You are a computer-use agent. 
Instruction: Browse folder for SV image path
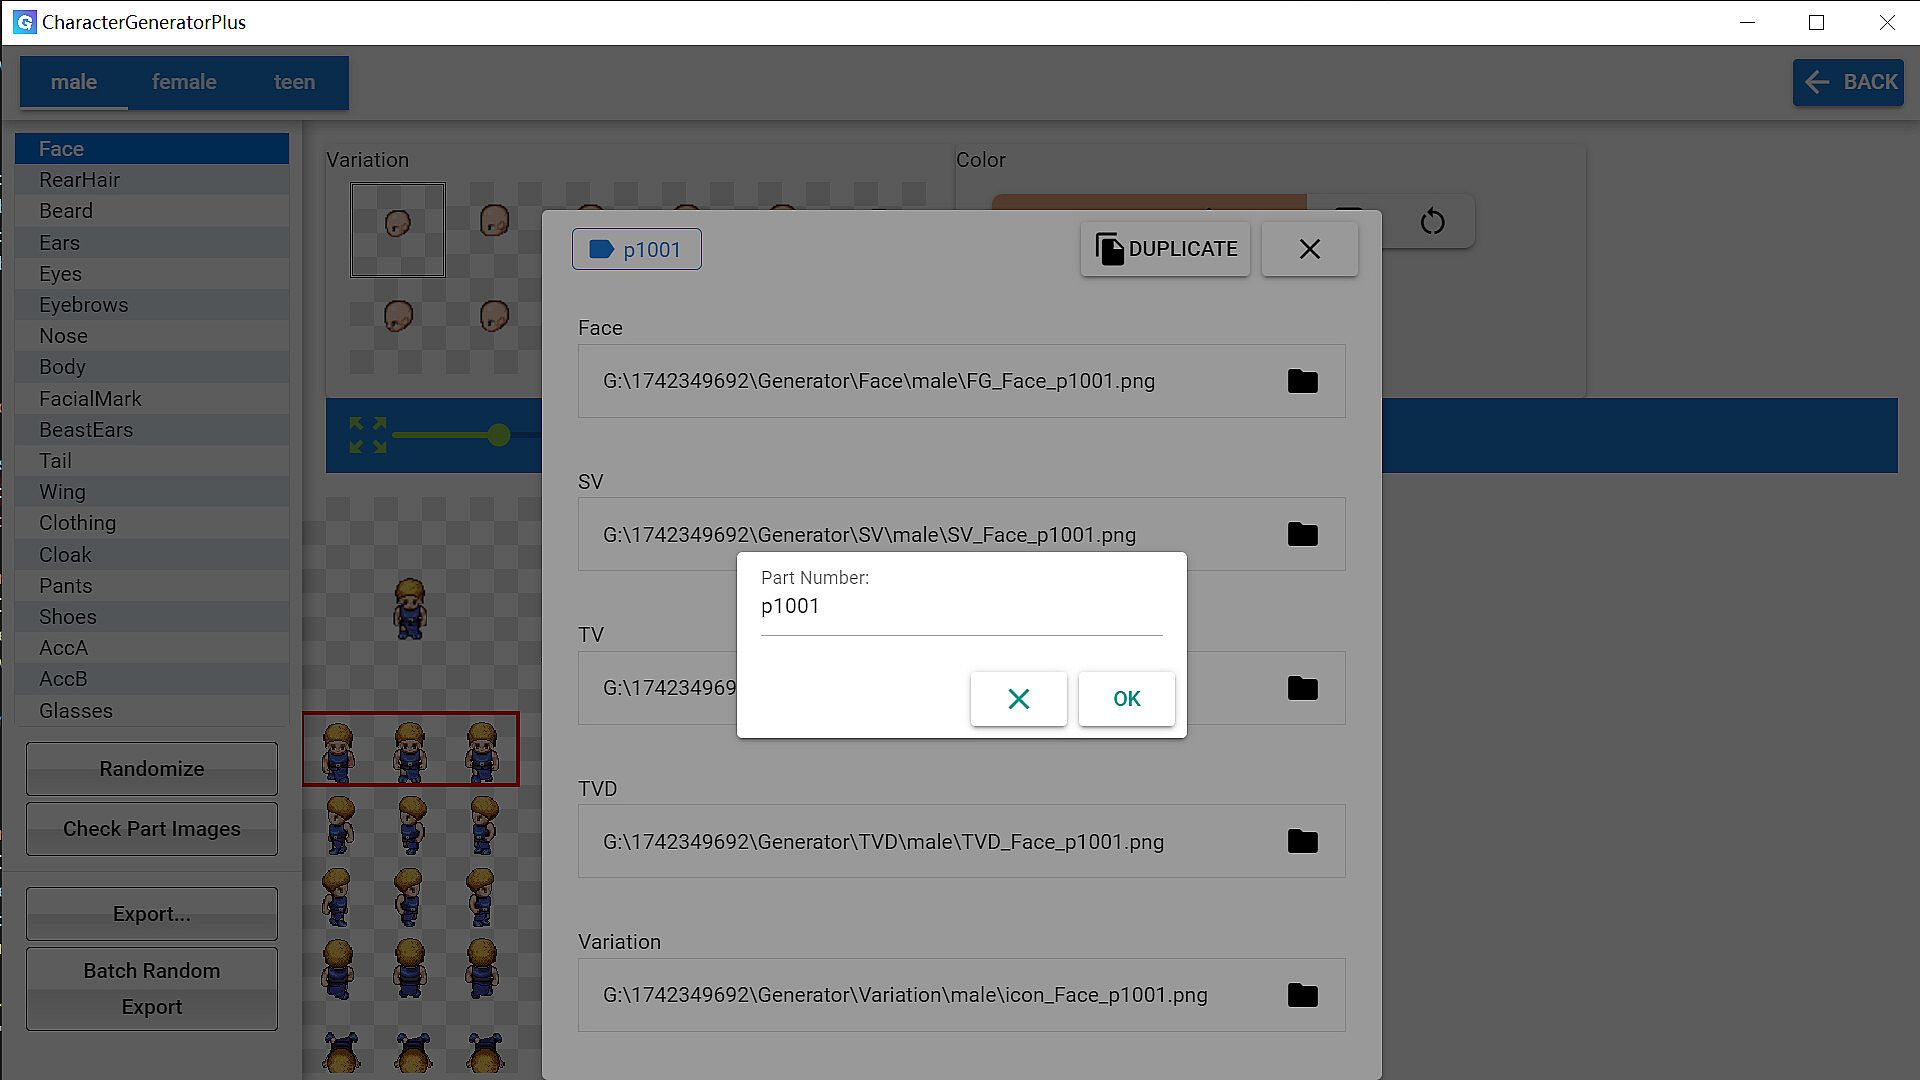[1302, 535]
